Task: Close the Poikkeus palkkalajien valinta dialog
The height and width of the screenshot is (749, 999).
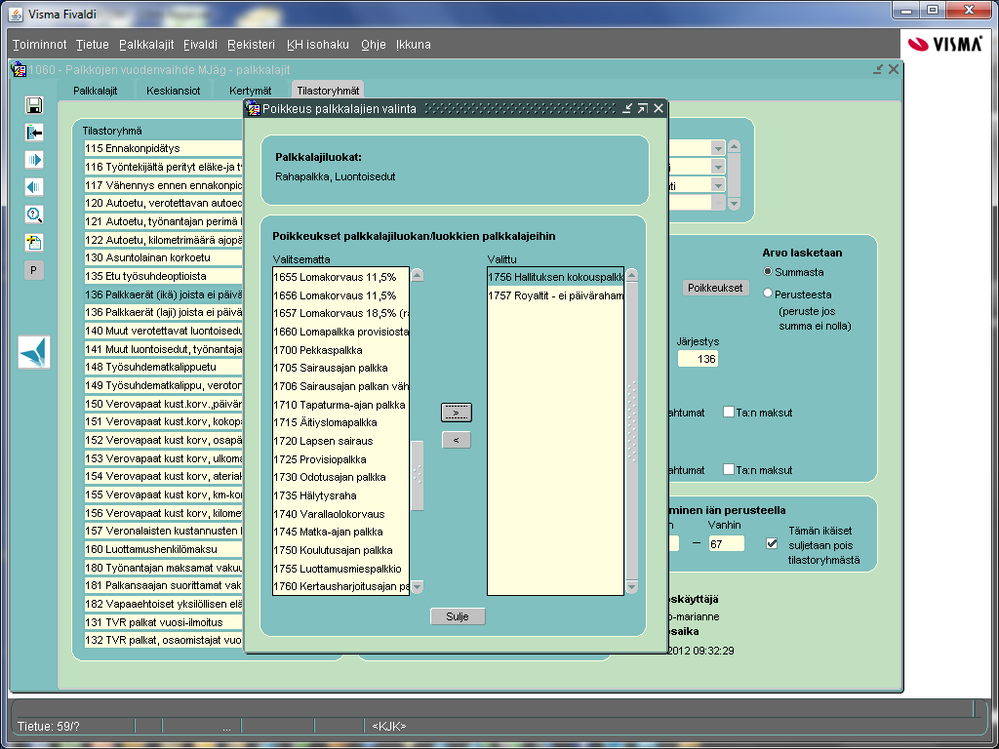Action: (659, 109)
